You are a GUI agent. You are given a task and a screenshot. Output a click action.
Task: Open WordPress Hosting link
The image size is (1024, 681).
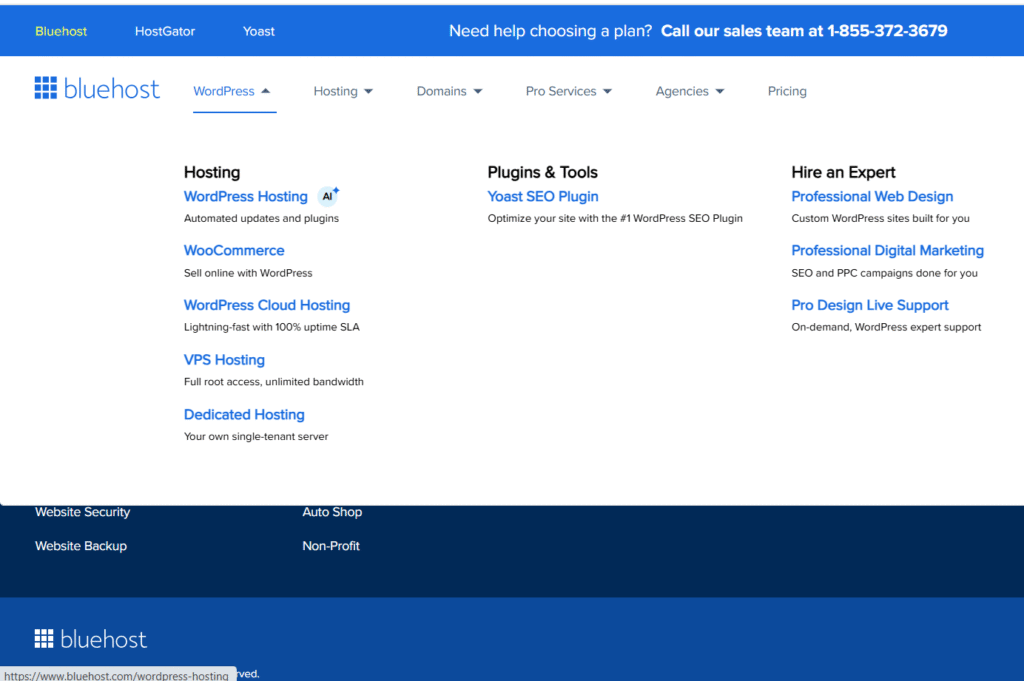coord(245,197)
